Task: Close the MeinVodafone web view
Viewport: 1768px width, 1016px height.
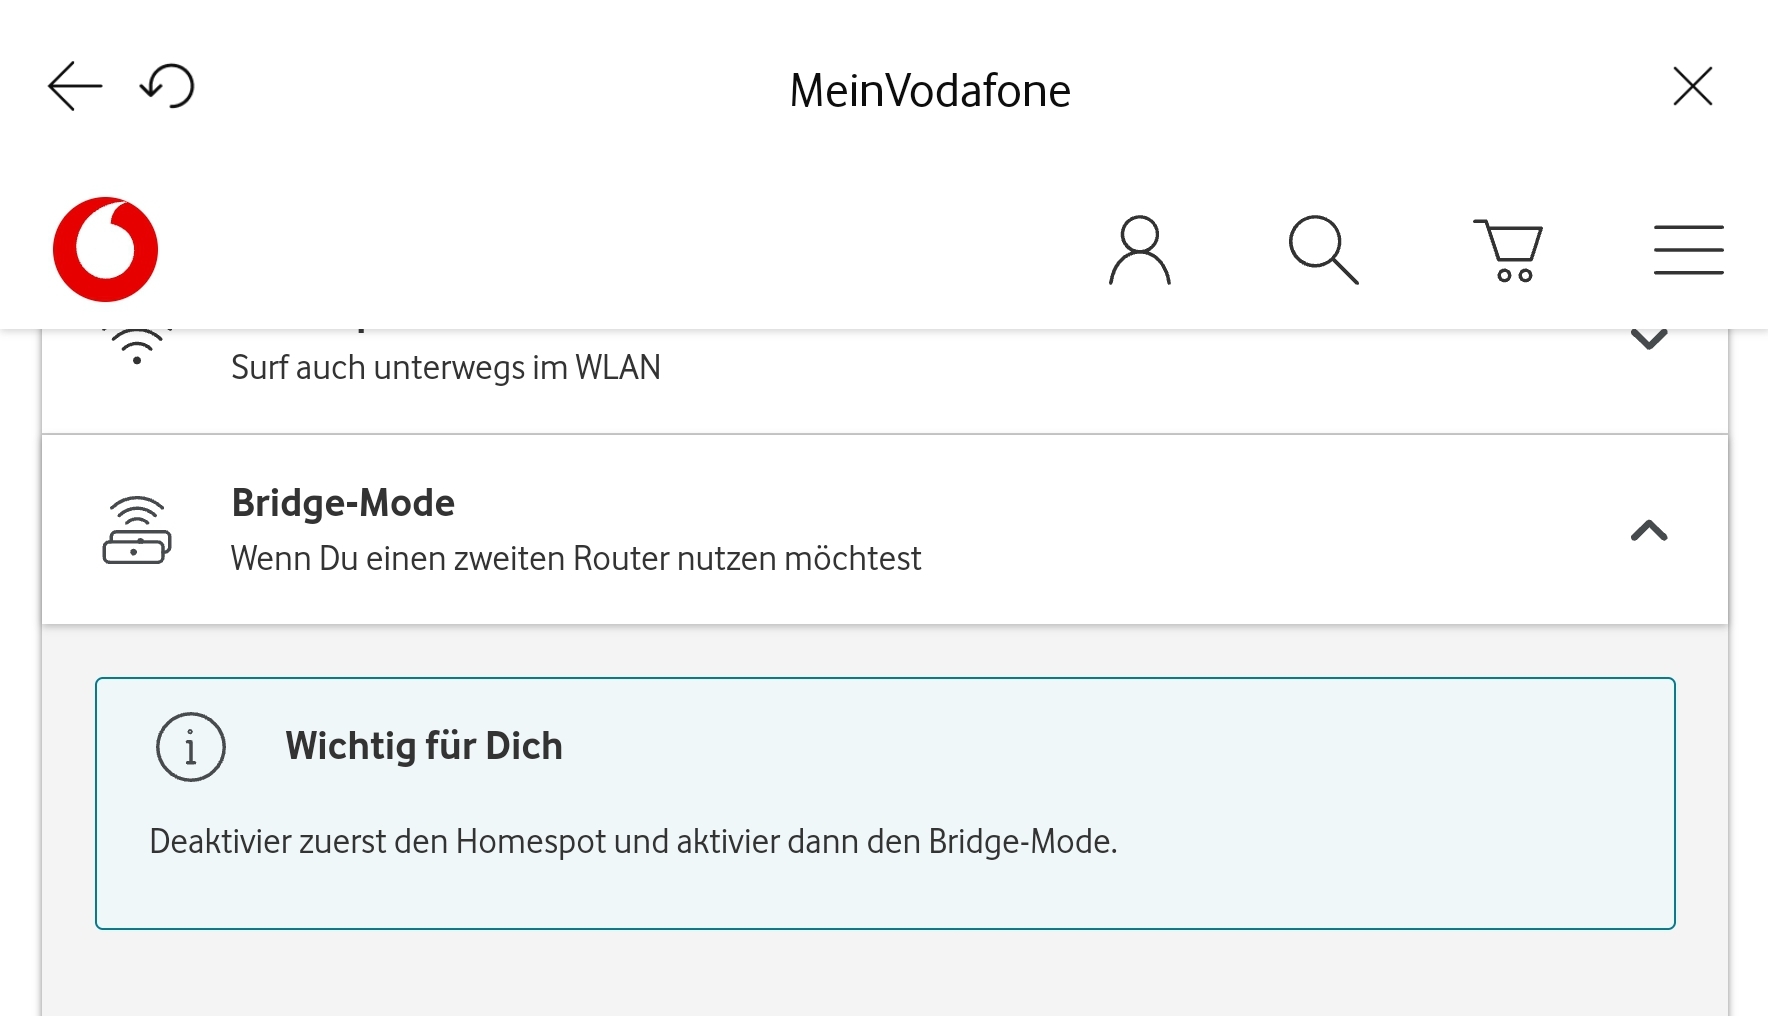Action: tap(1692, 86)
